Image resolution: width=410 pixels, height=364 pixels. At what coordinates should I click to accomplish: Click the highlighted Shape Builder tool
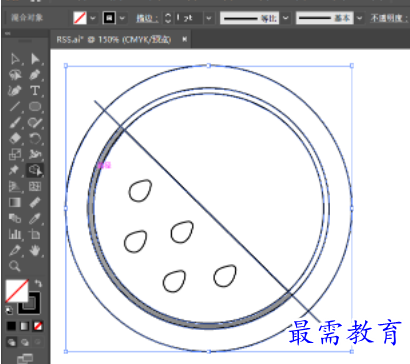tap(35, 170)
